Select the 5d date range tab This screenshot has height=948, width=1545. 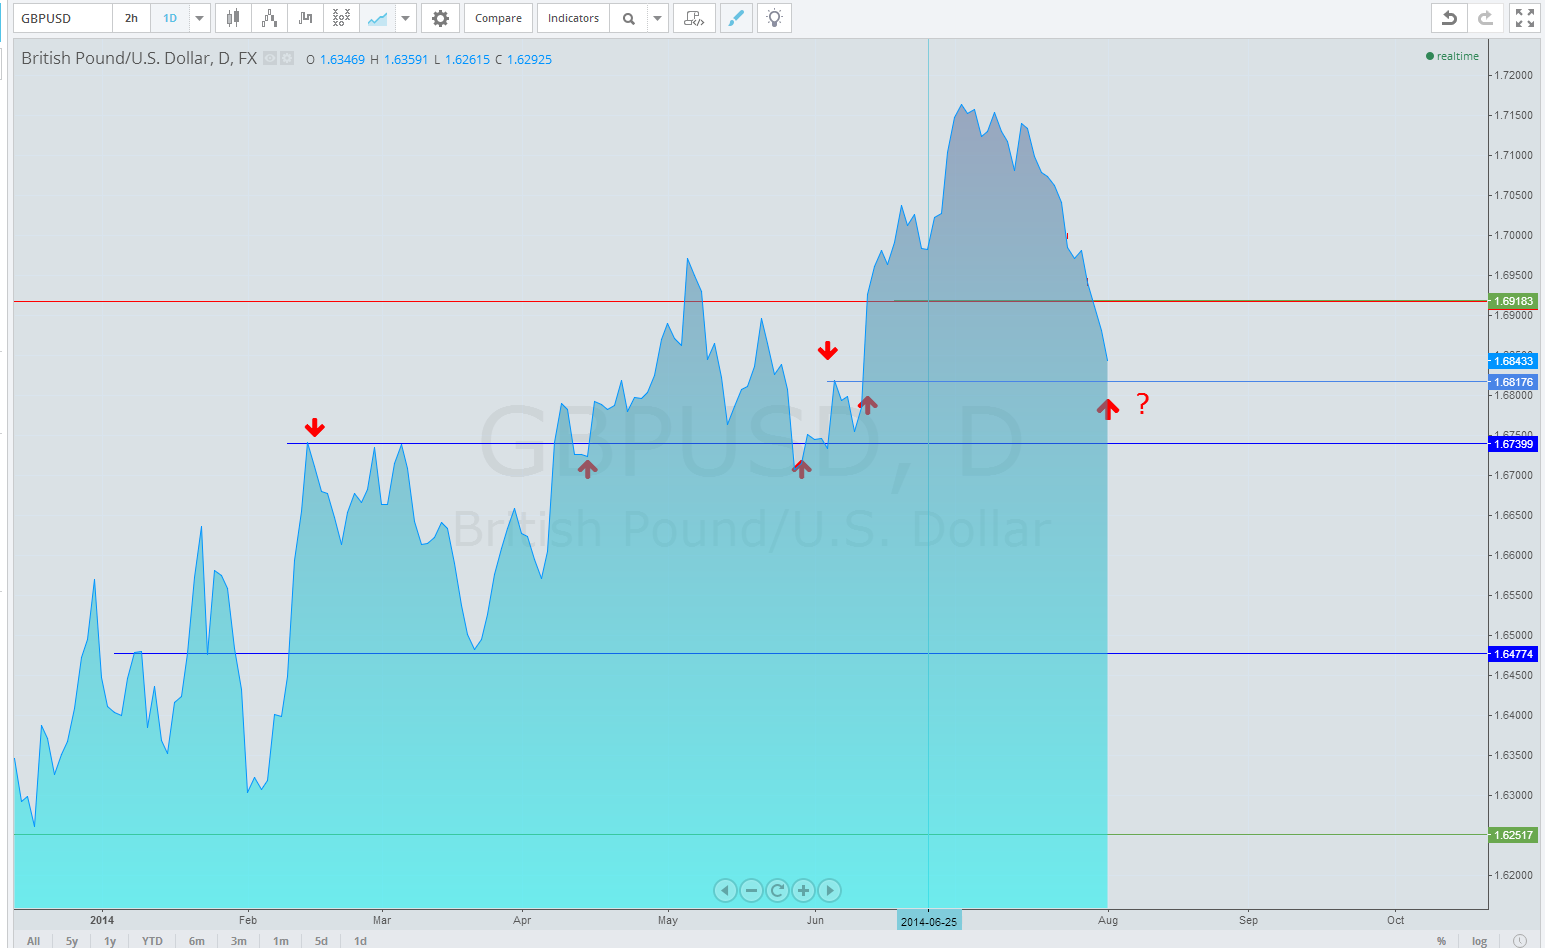tap(321, 941)
